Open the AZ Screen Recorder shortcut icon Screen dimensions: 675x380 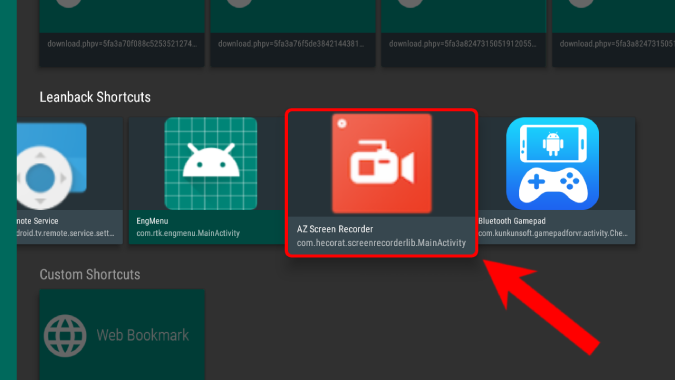[x=382, y=164]
